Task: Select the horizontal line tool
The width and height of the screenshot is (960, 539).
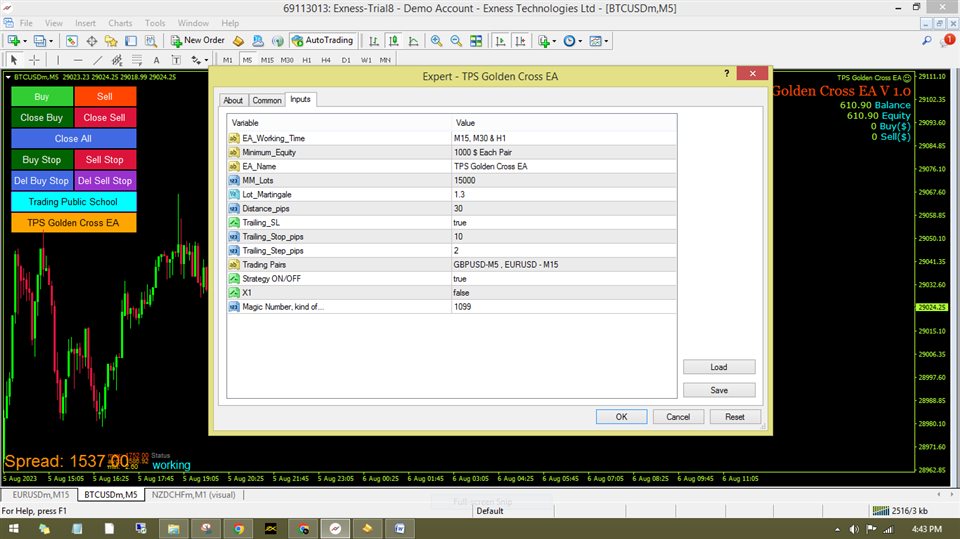Action: click(x=78, y=60)
